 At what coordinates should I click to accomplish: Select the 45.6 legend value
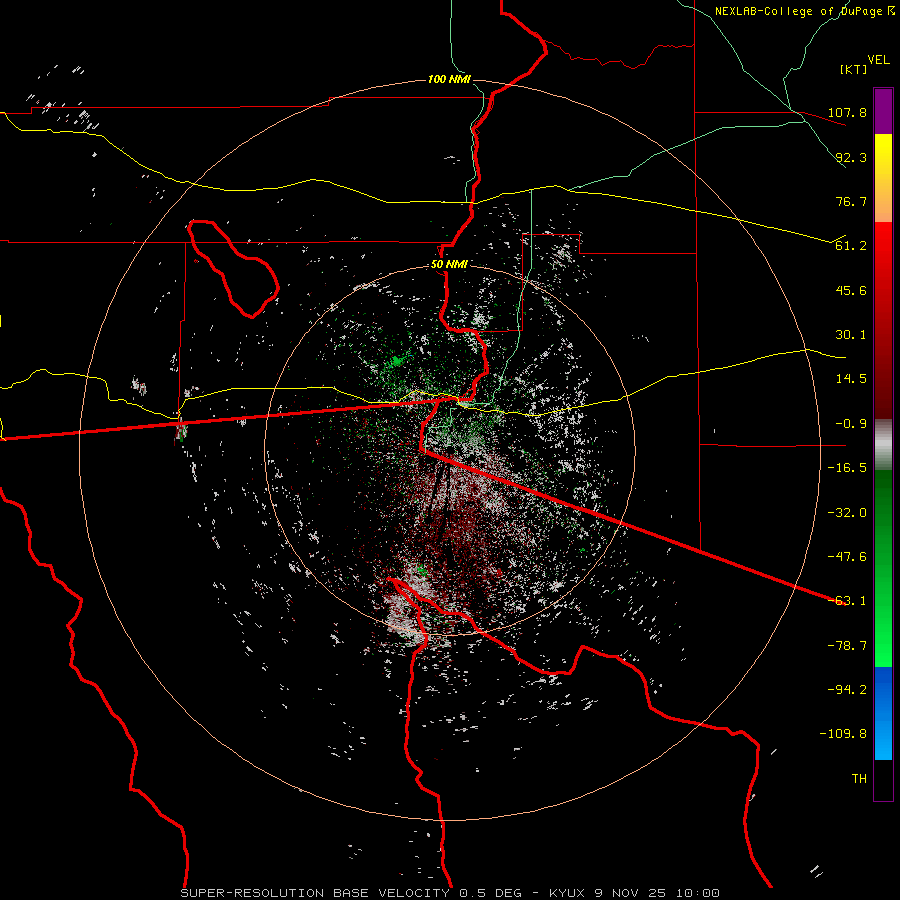850,290
